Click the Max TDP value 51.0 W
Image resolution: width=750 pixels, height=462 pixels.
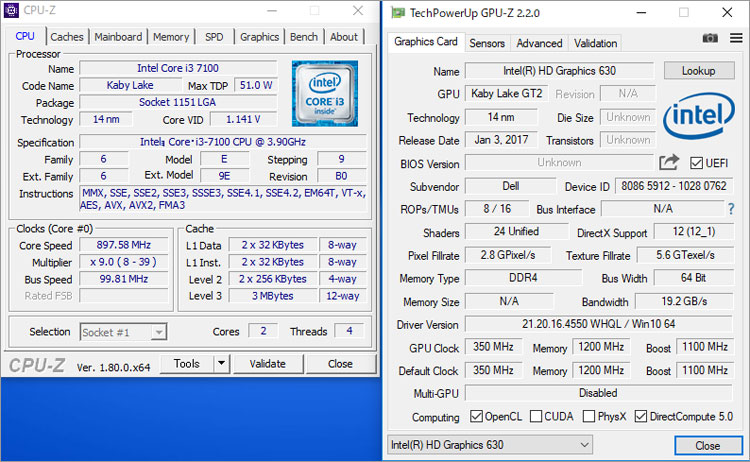point(255,85)
